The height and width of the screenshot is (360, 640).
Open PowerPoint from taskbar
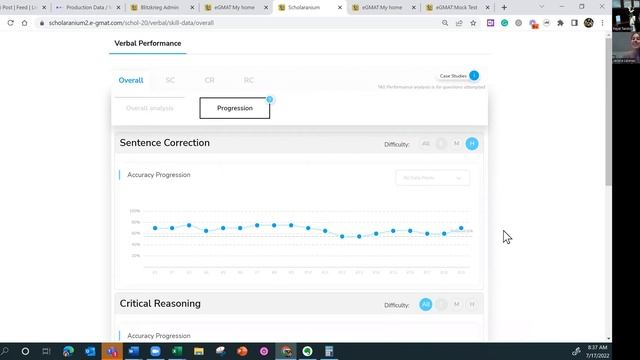pyautogui.click(x=242, y=351)
